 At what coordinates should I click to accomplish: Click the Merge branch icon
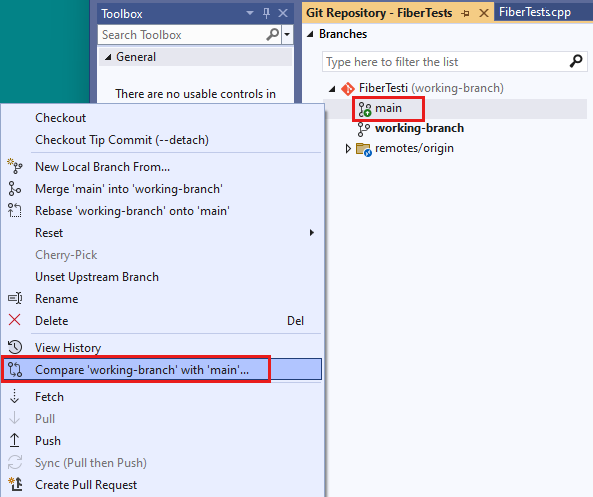(x=15, y=188)
